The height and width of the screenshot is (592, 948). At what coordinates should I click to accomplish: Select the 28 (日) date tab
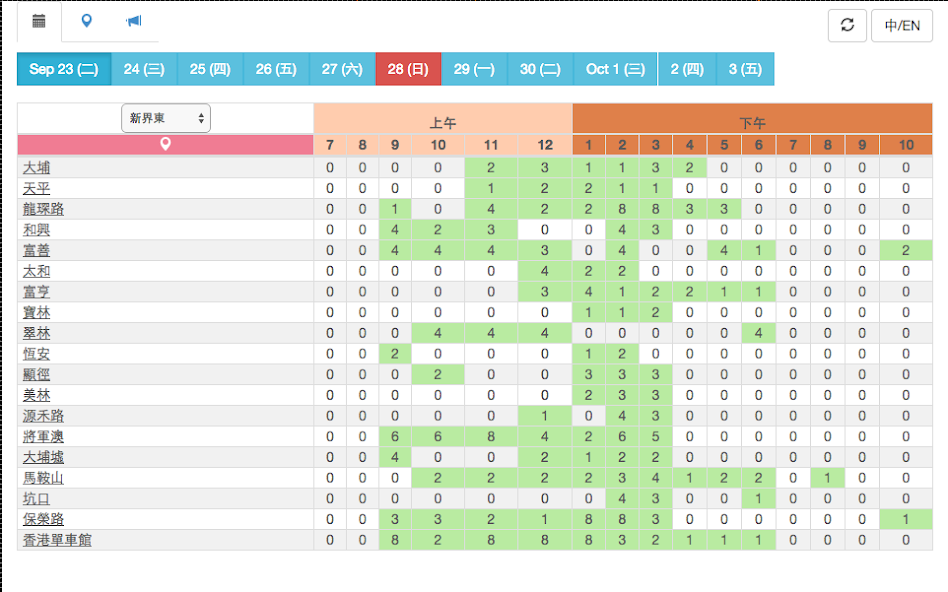click(x=408, y=69)
